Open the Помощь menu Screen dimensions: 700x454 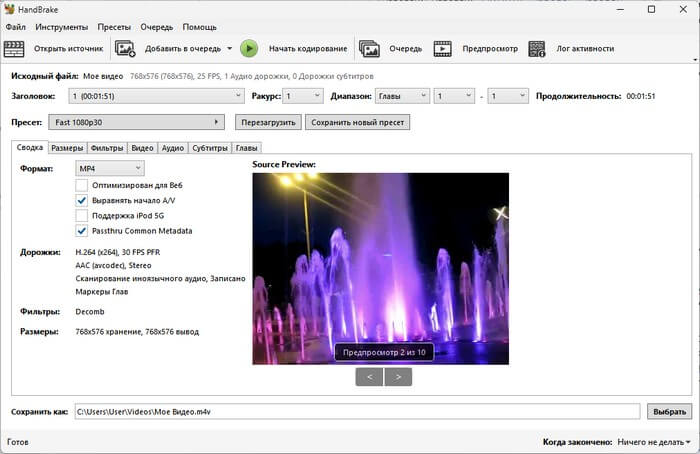(x=200, y=27)
